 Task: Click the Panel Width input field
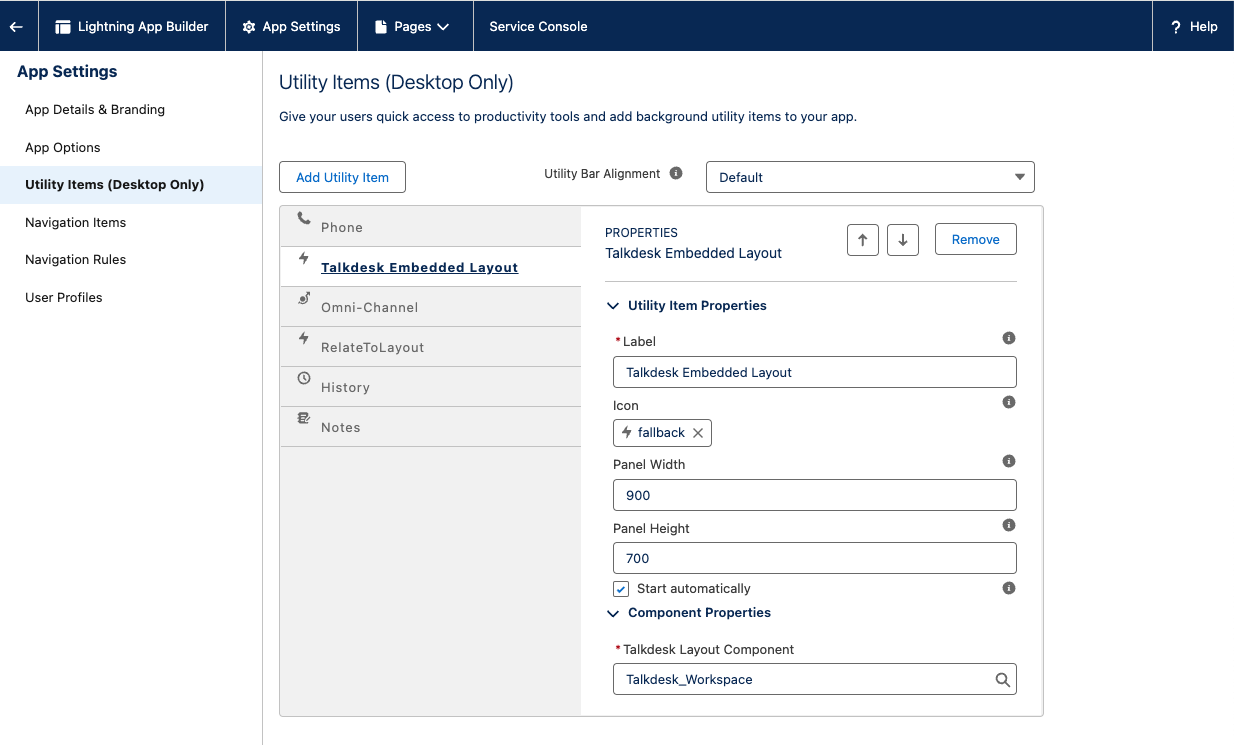tap(815, 495)
